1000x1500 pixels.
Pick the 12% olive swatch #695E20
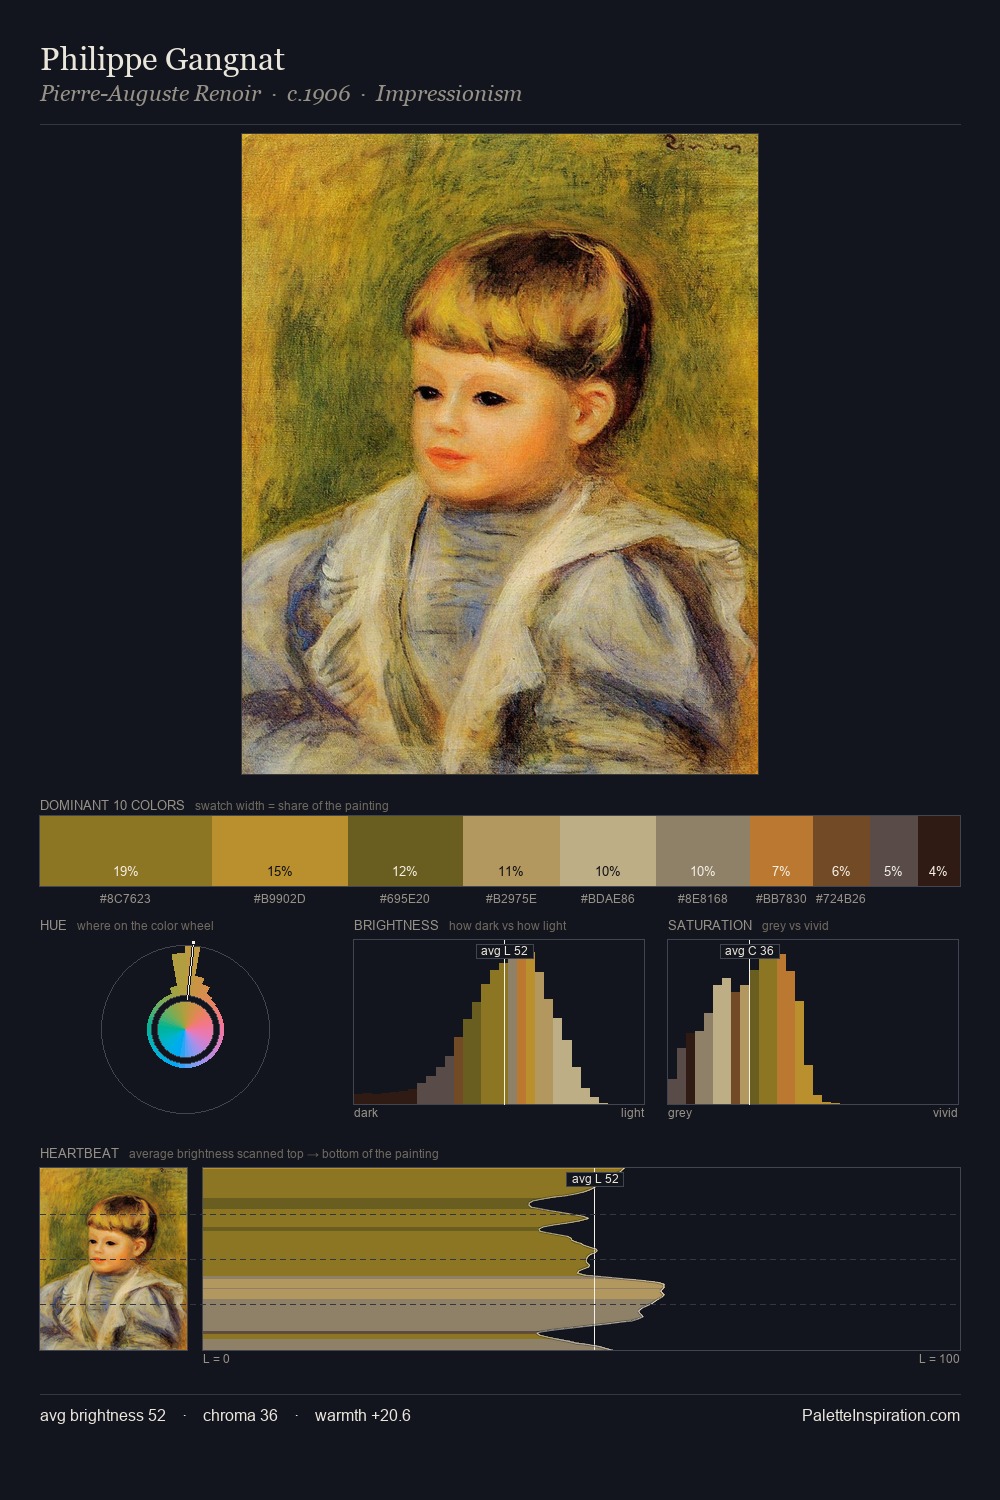pos(405,851)
